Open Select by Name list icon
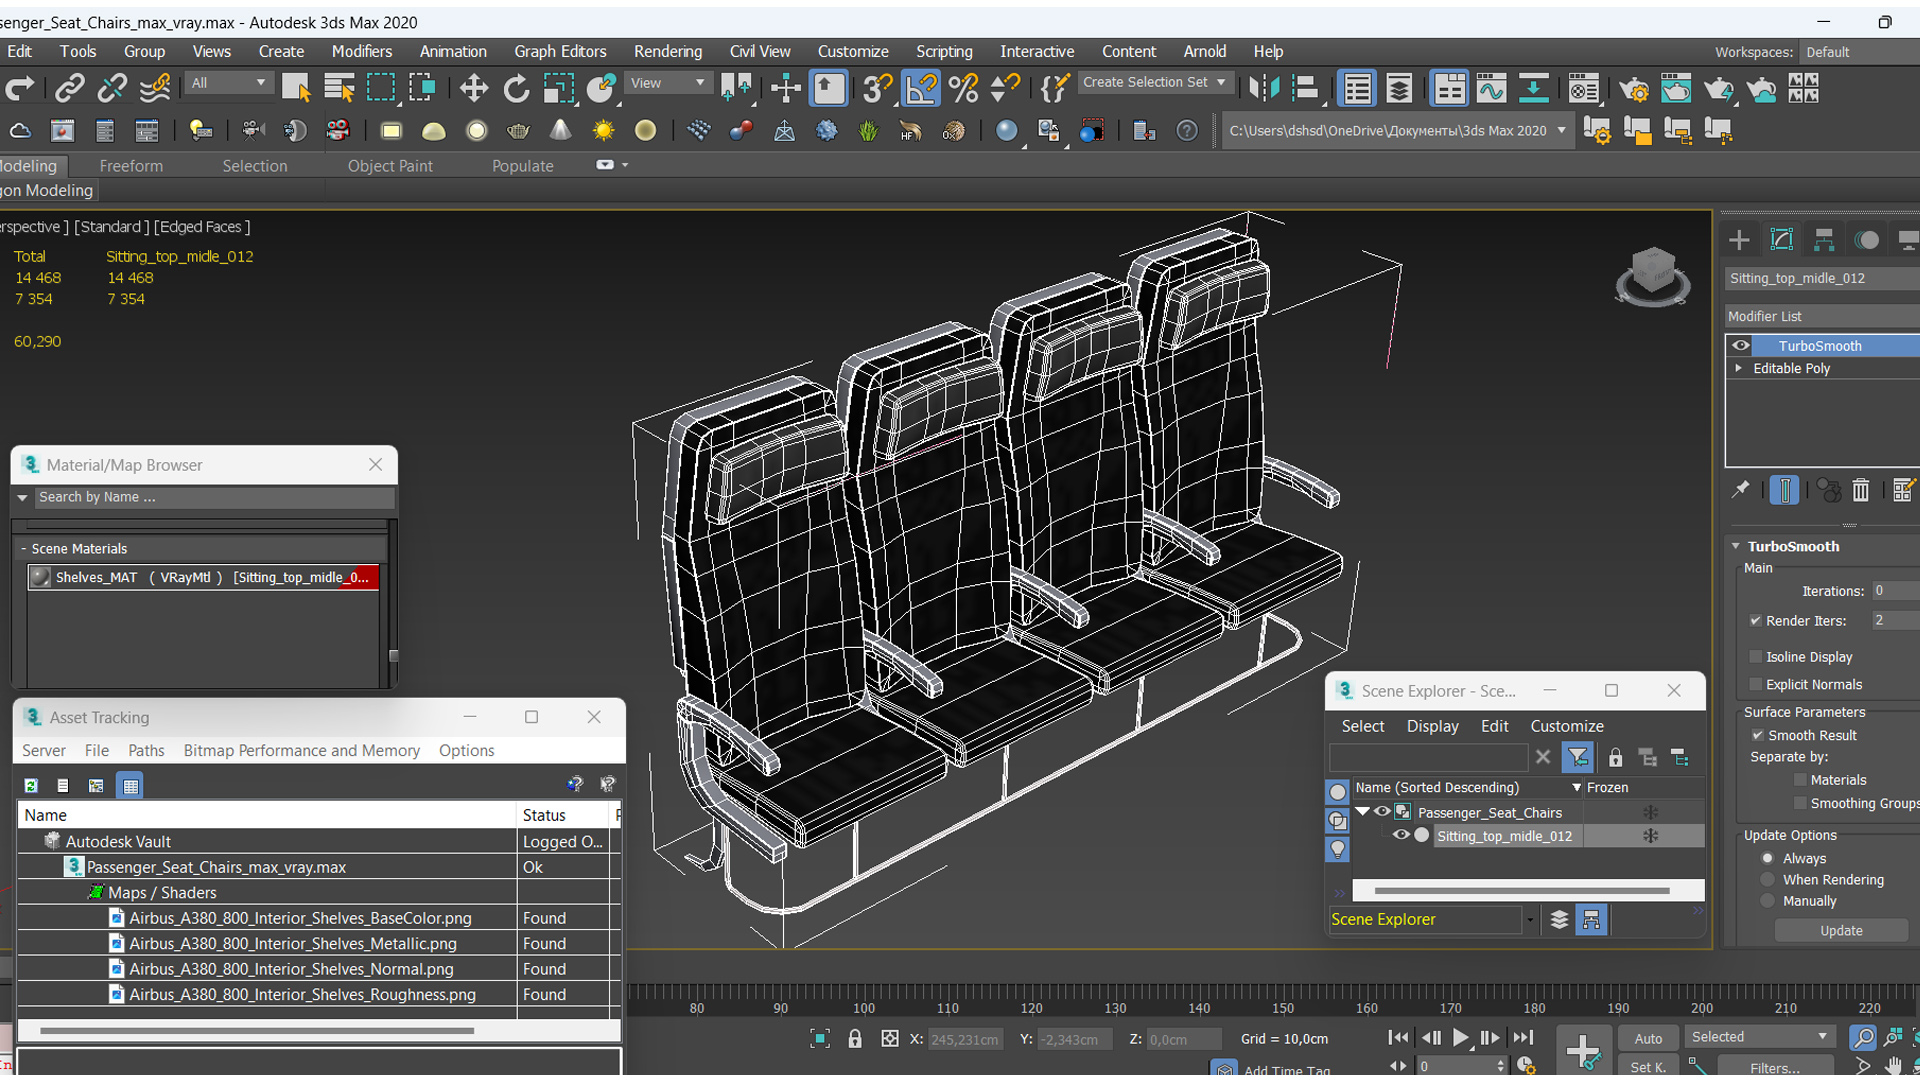 [x=339, y=89]
